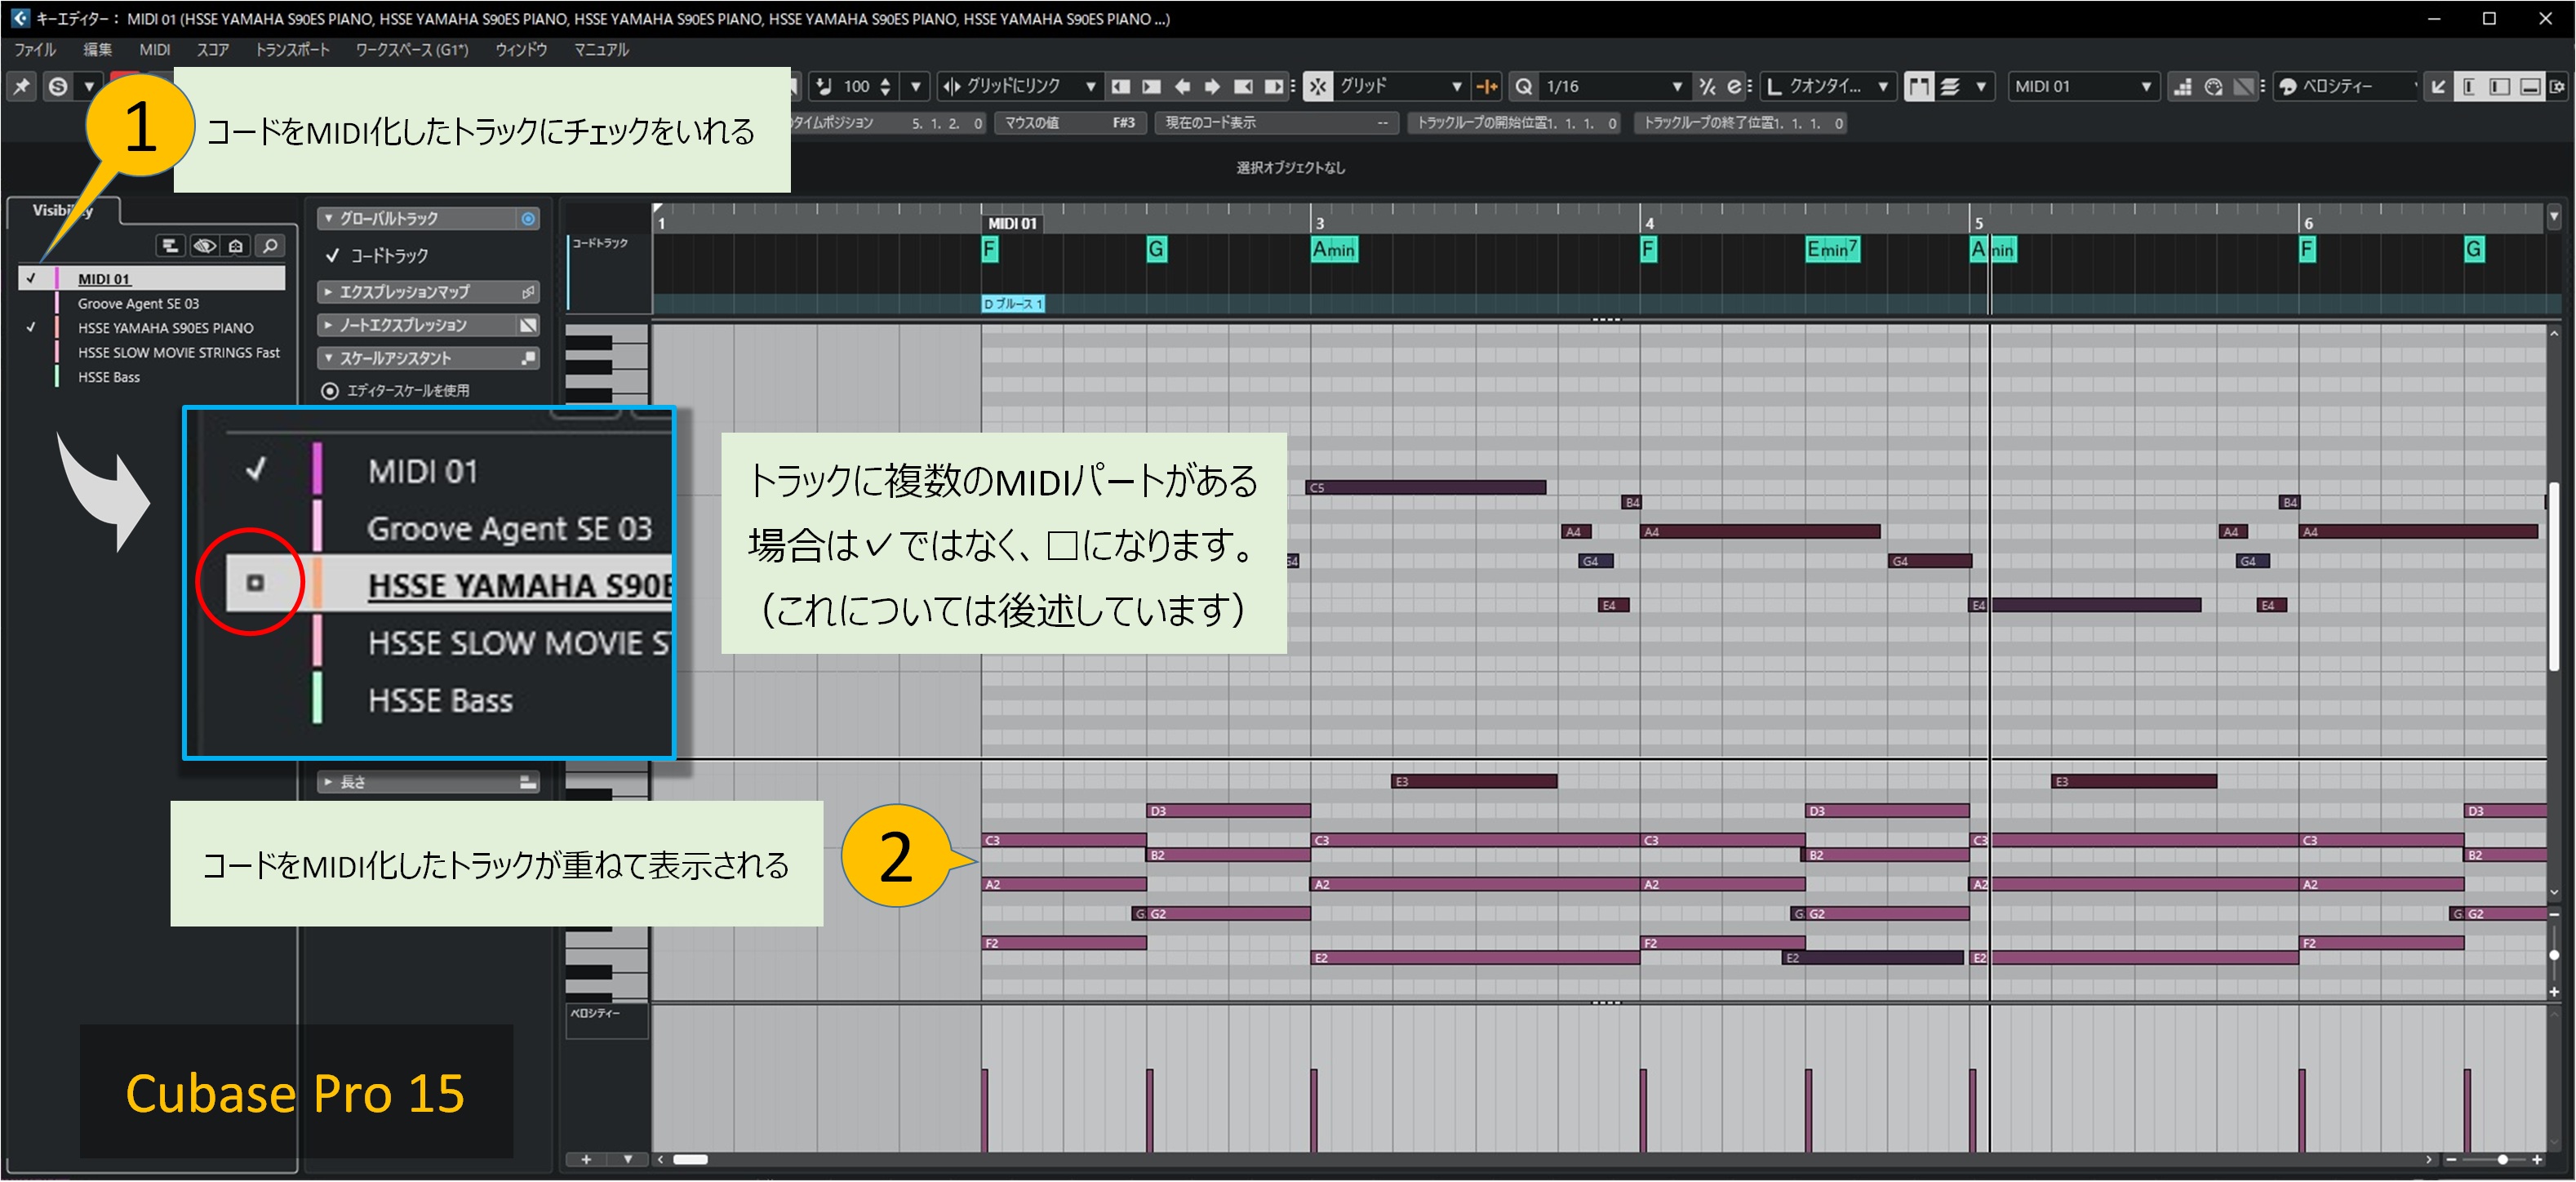Open the MIDI menu in menu bar
The width and height of the screenshot is (2576, 1182).
point(154,49)
